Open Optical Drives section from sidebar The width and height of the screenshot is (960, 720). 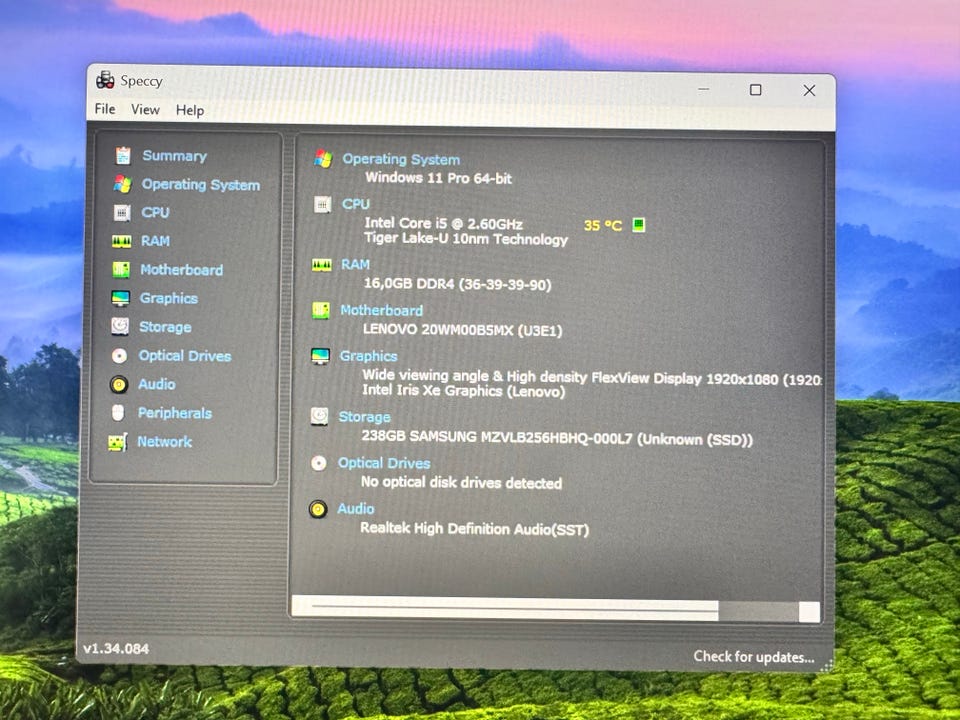coord(184,356)
